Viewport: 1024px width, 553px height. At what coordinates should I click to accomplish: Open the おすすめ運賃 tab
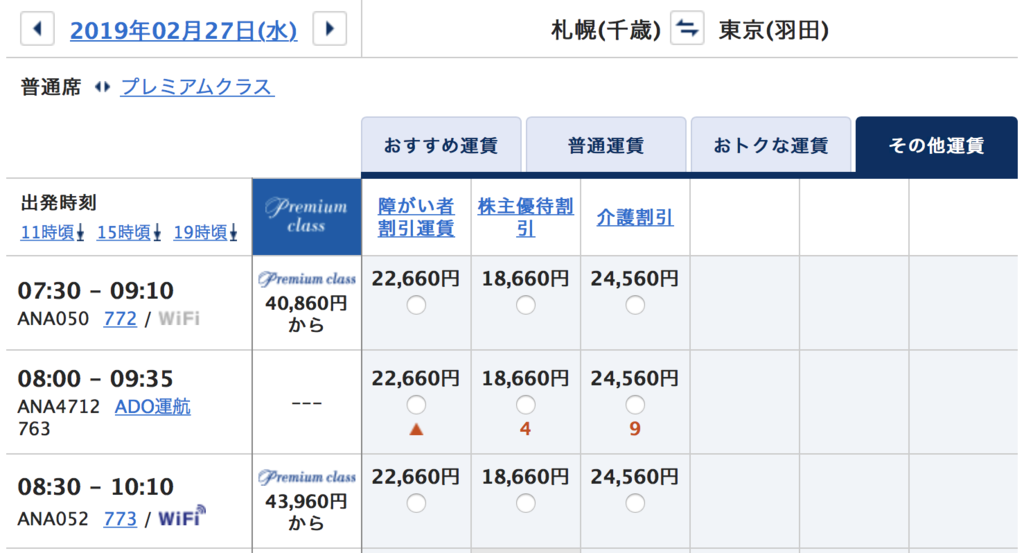click(x=441, y=145)
